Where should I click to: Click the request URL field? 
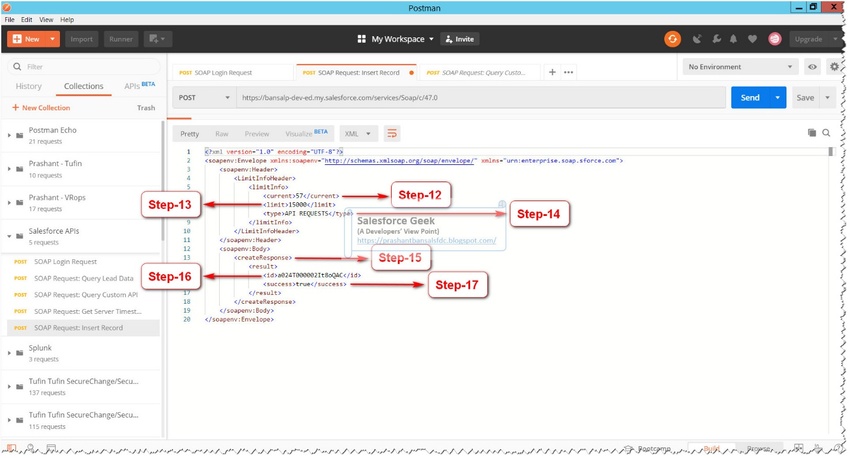click(x=481, y=98)
